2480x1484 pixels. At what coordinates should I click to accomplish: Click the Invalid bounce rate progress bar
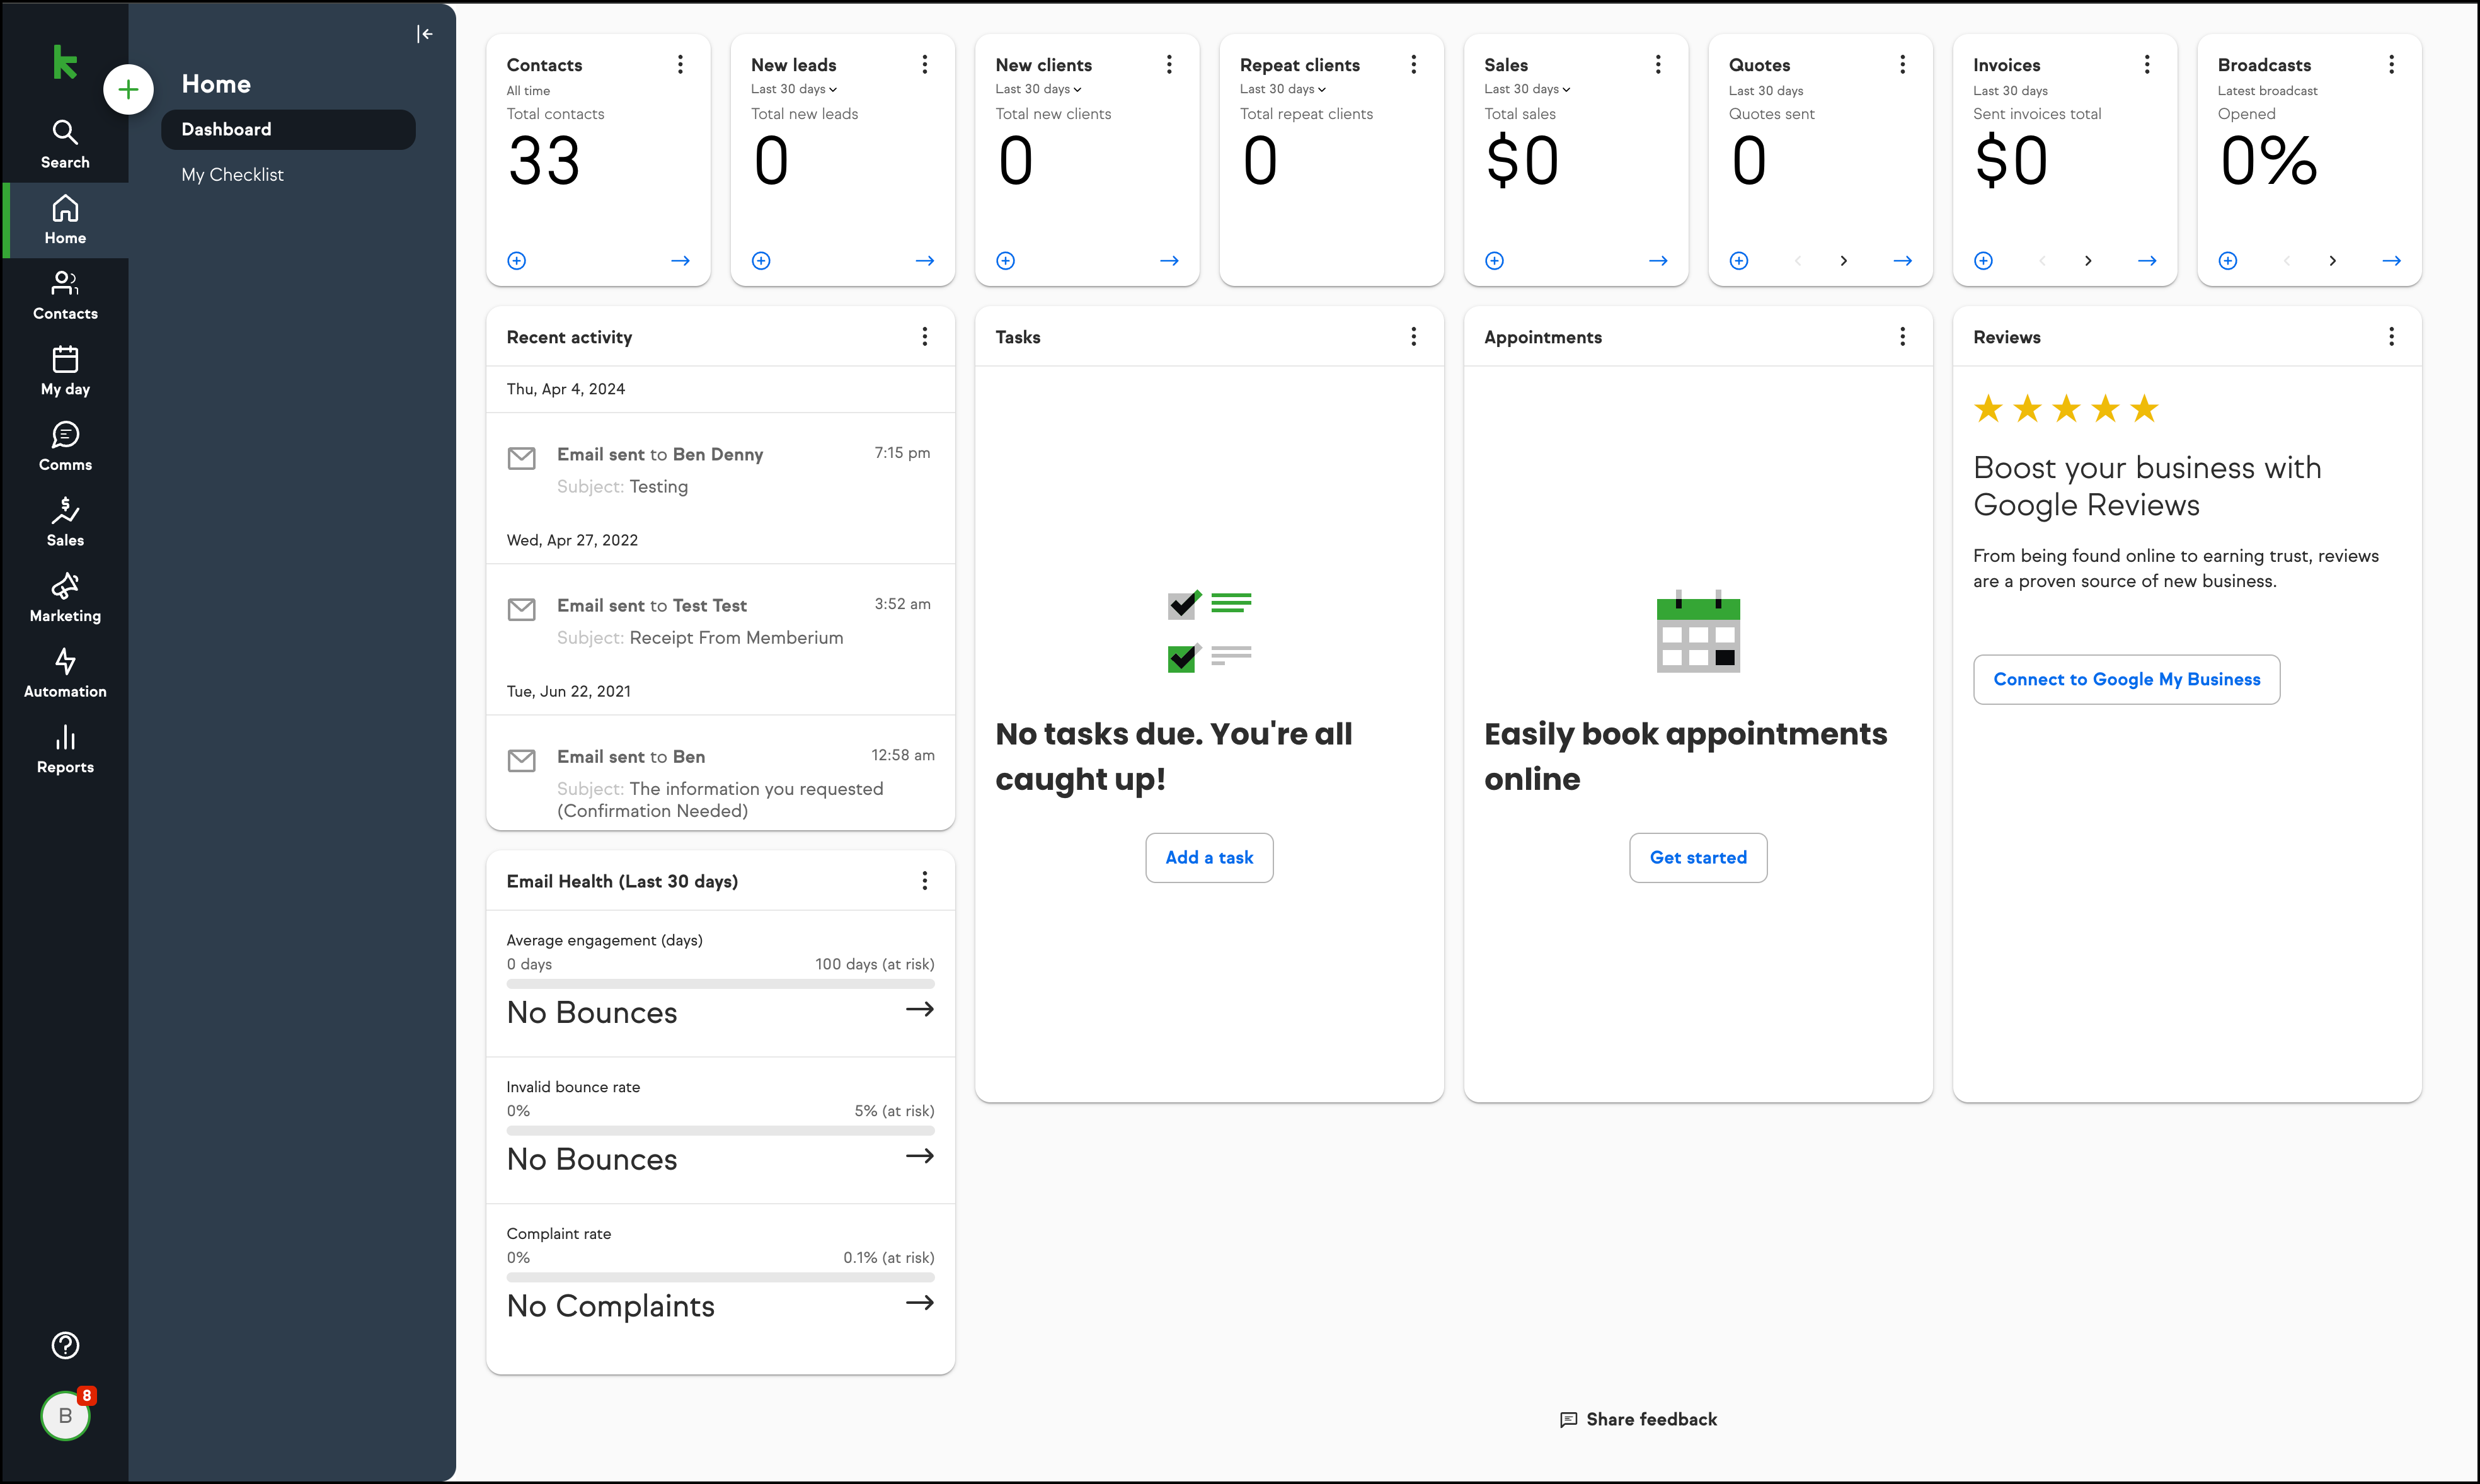[x=720, y=1131]
